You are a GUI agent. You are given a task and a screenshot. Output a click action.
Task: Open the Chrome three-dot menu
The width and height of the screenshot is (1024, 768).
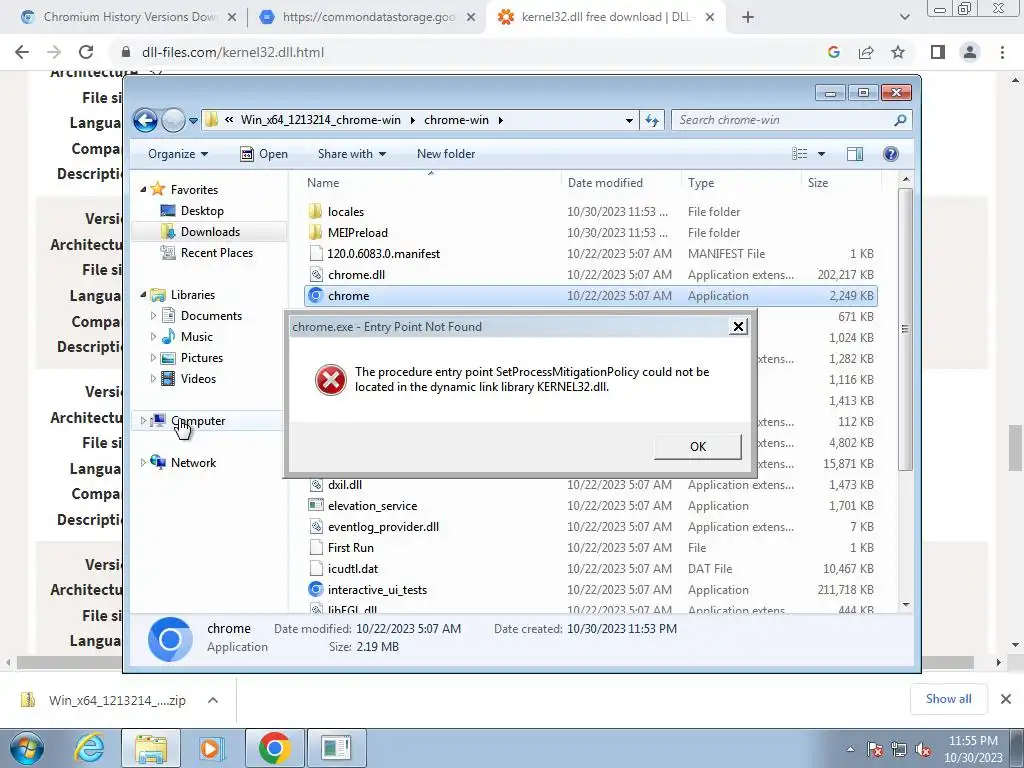point(1002,52)
